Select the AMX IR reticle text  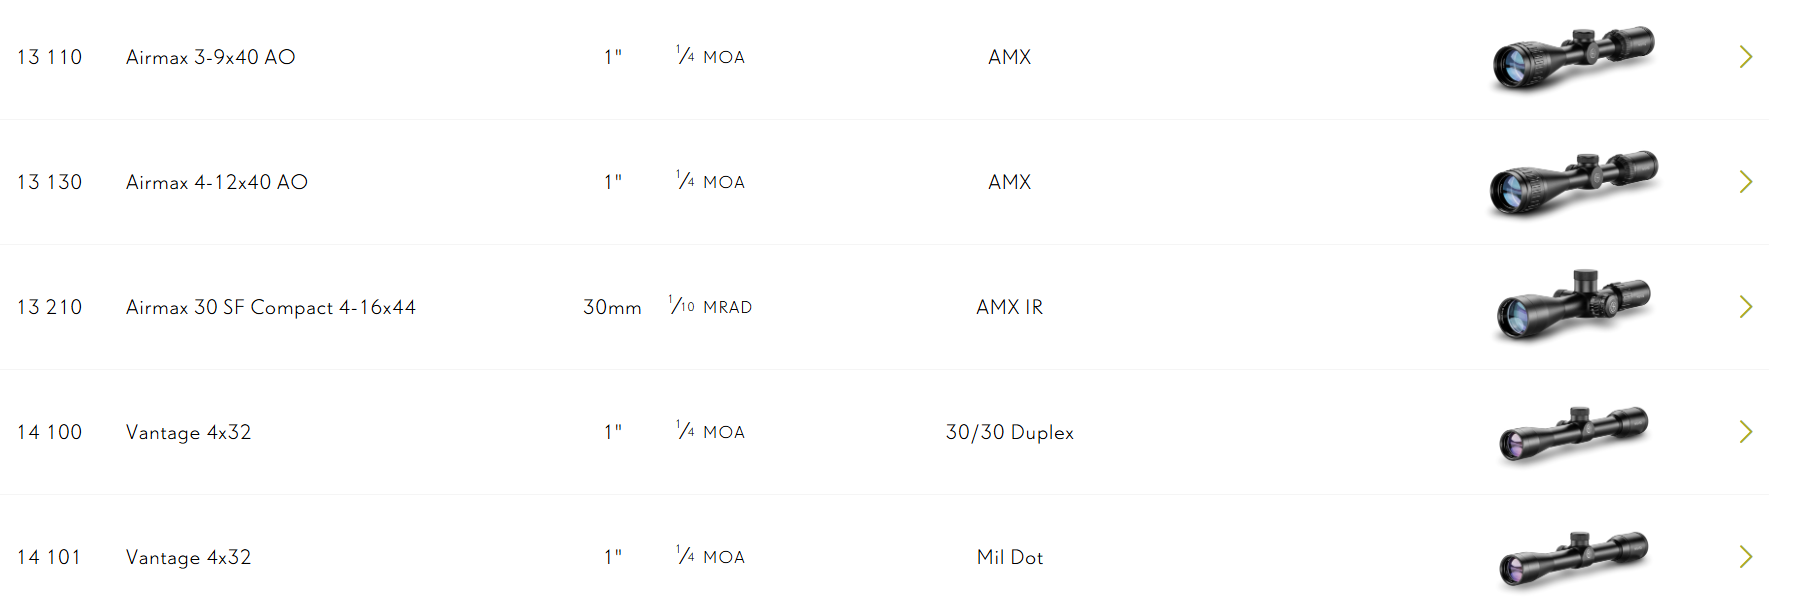point(1009,308)
